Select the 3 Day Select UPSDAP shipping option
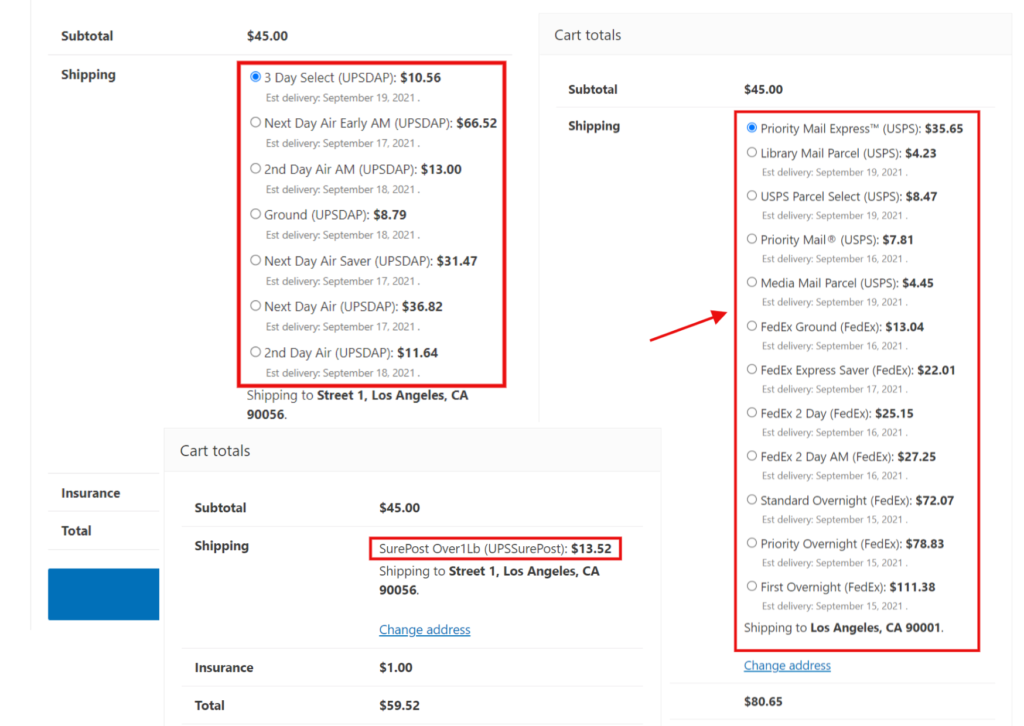The height and width of the screenshot is (726, 1024). (x=255, y=77)
